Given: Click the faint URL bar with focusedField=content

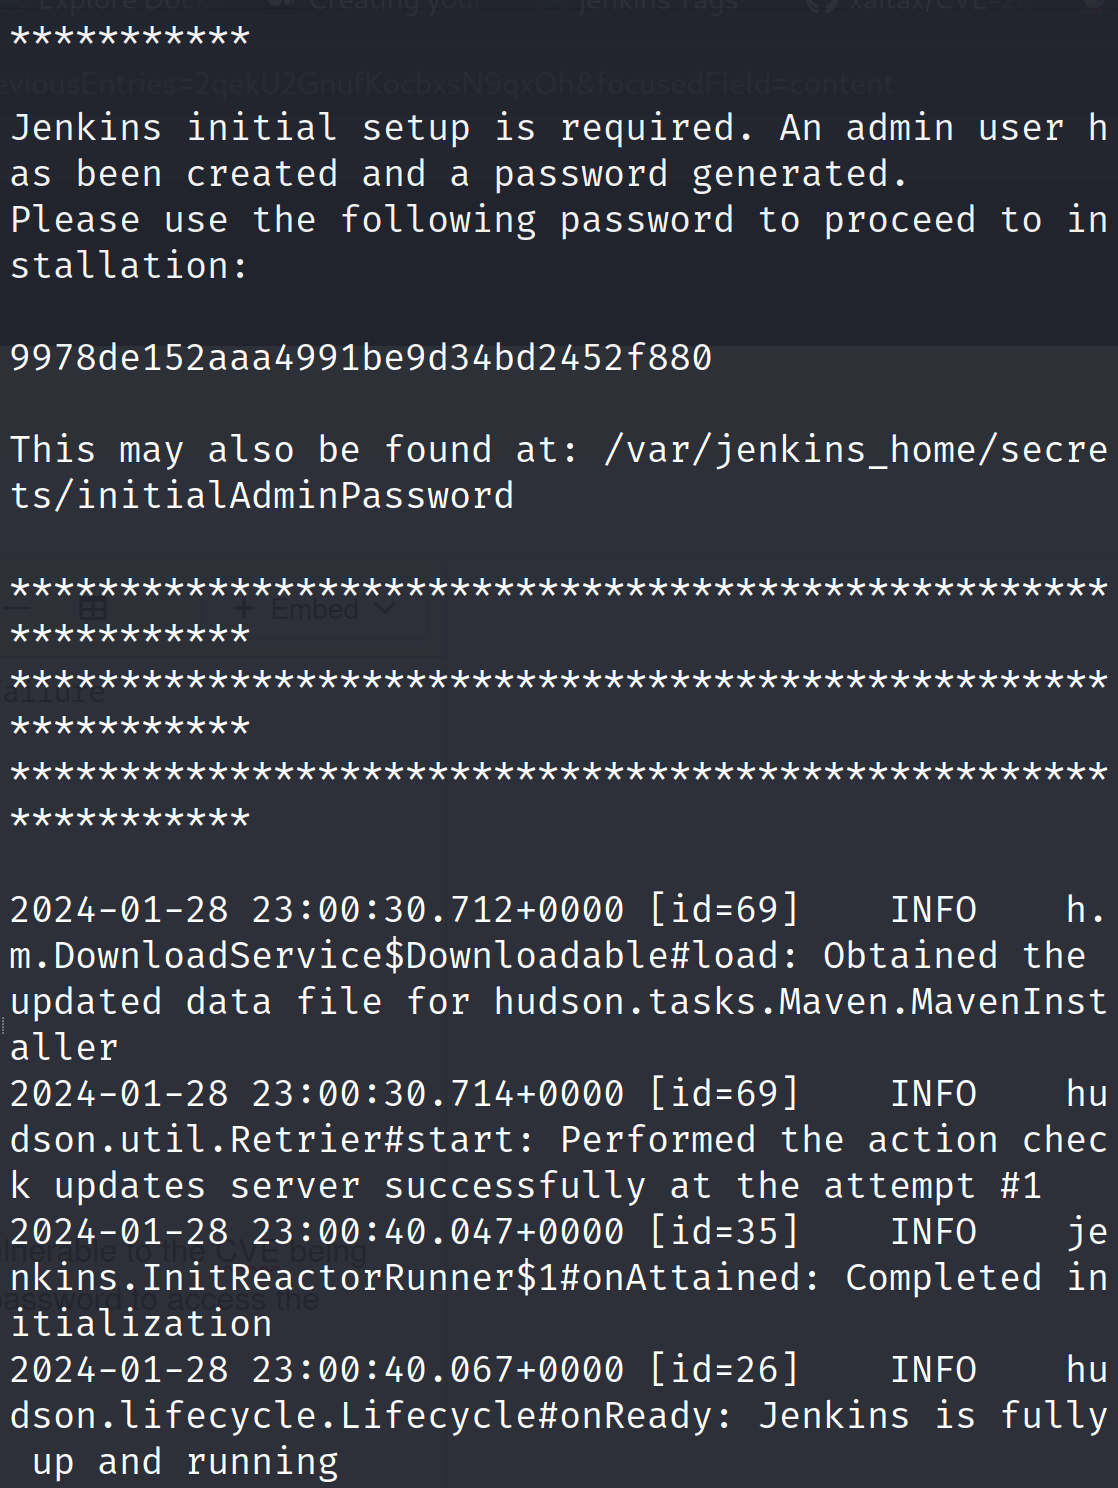Looking at the screenshot, I should pyautogui.click(x=447, y=84).
